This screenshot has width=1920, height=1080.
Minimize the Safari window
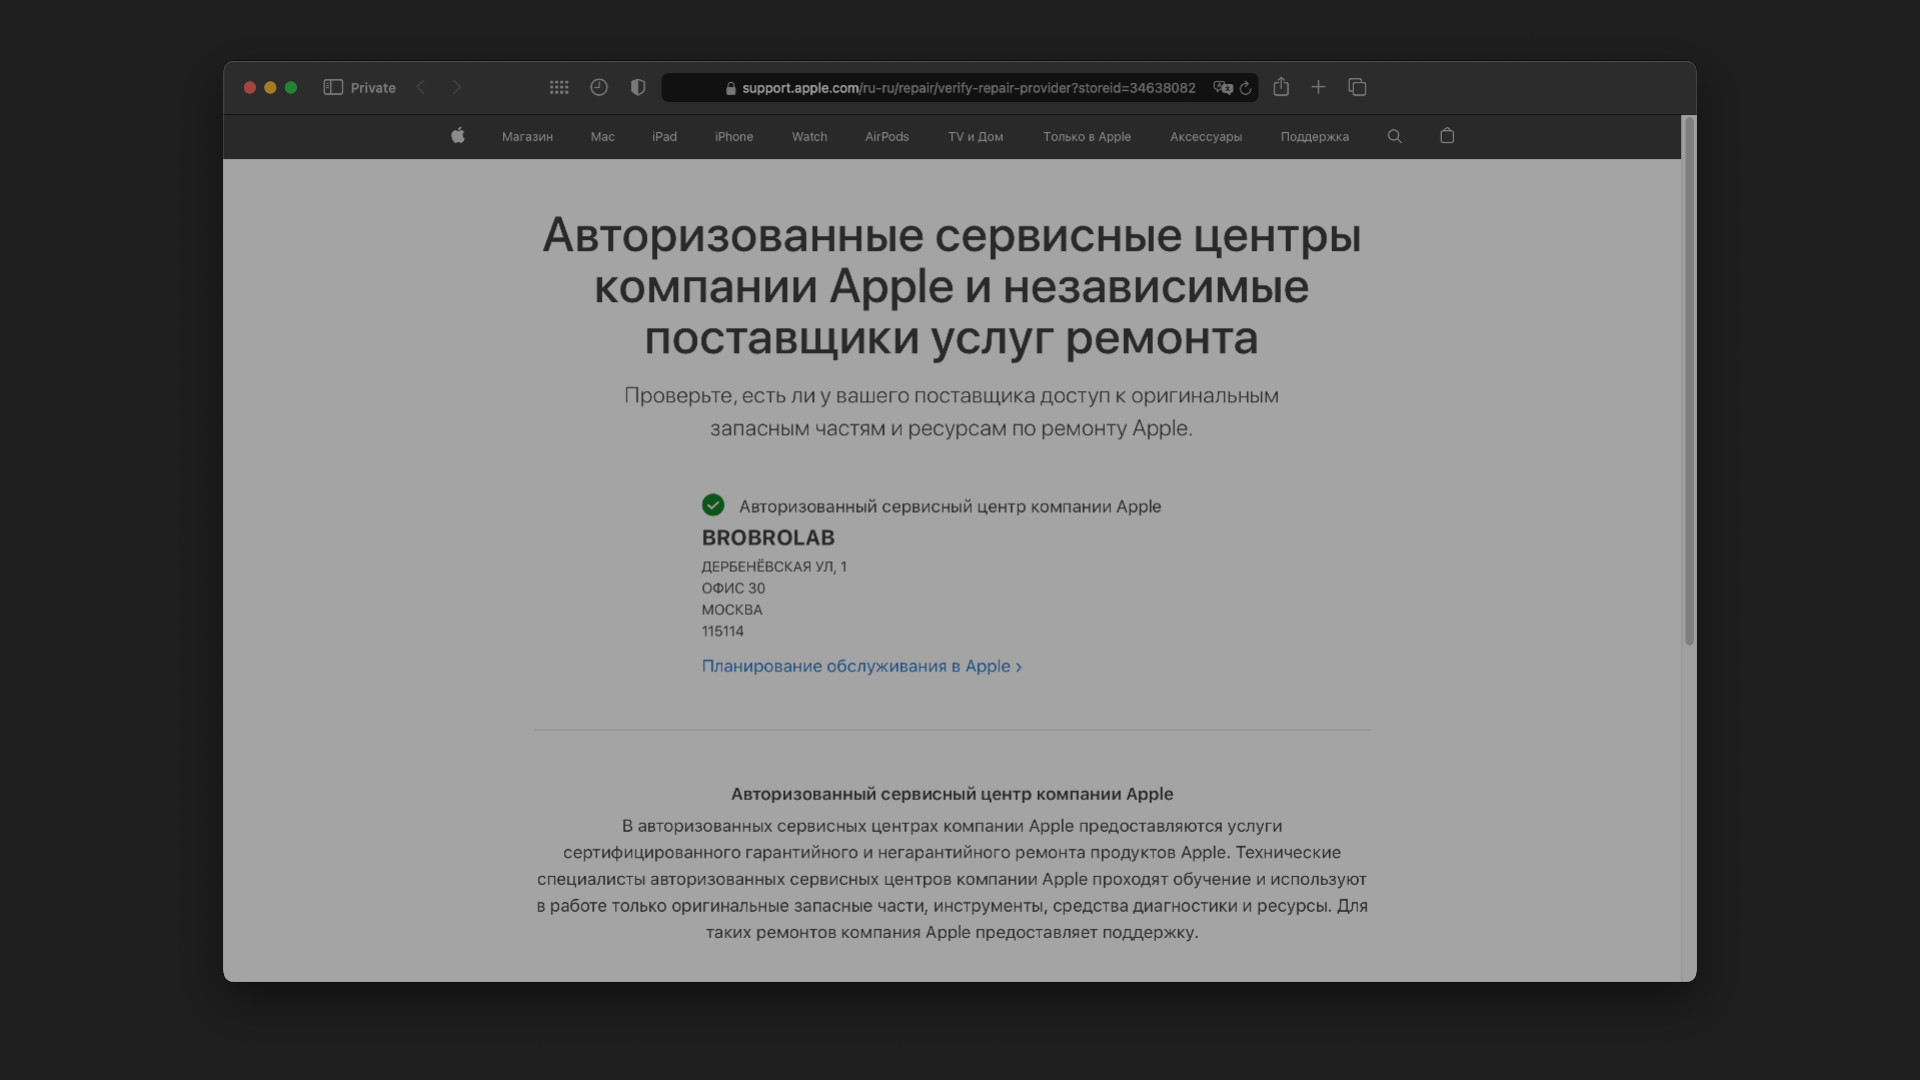pyautogui.click(x=270, y=88)
